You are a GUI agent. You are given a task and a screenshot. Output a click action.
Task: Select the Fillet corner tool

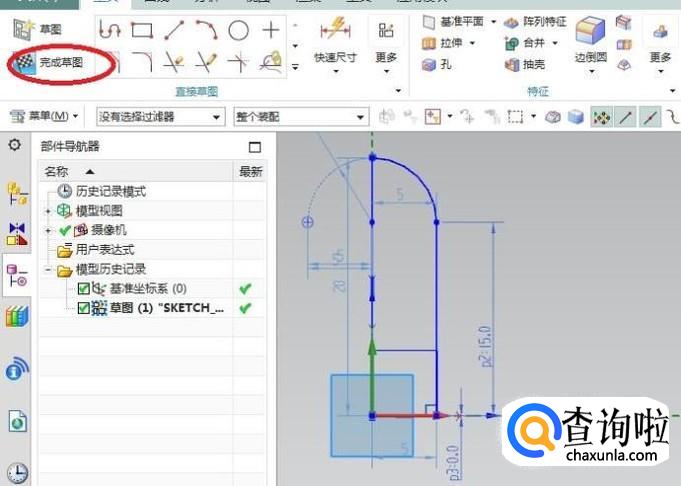click(142, 62)
